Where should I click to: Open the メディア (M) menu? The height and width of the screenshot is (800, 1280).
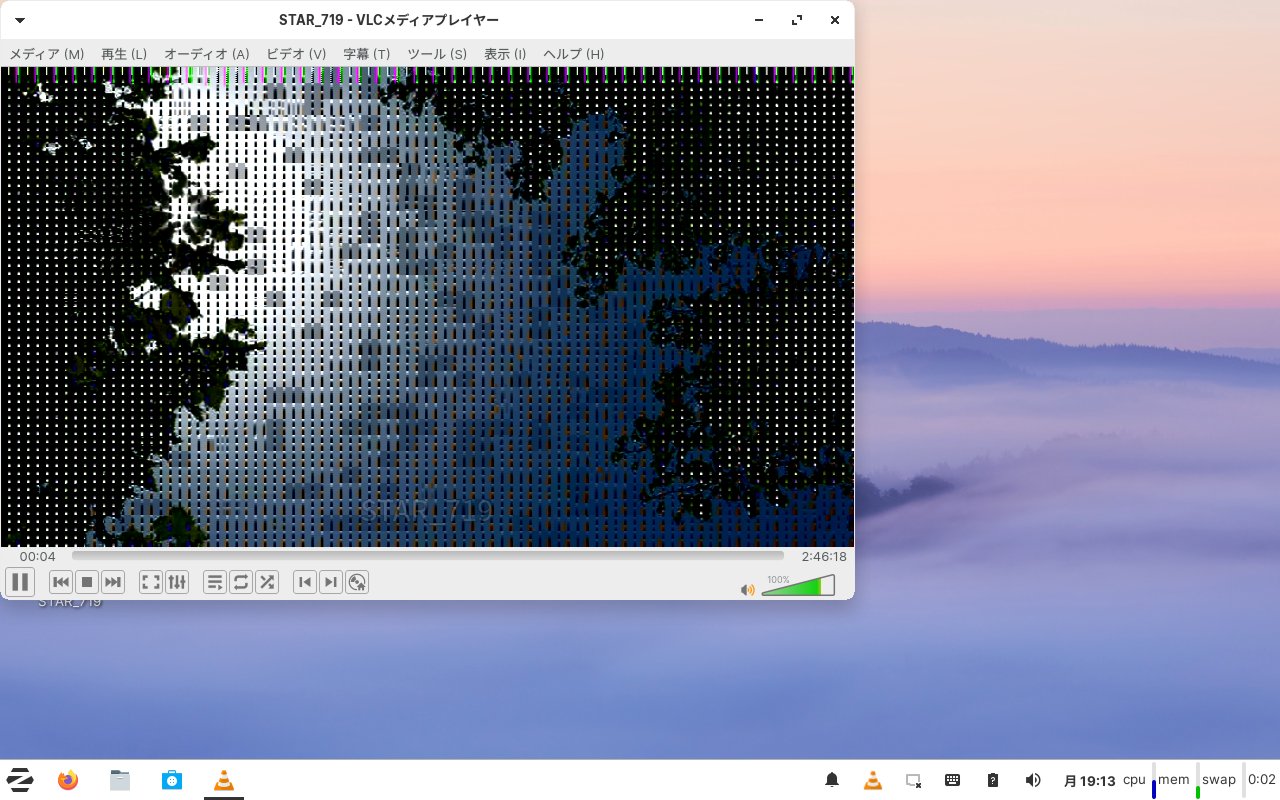(x=47, y=54)
